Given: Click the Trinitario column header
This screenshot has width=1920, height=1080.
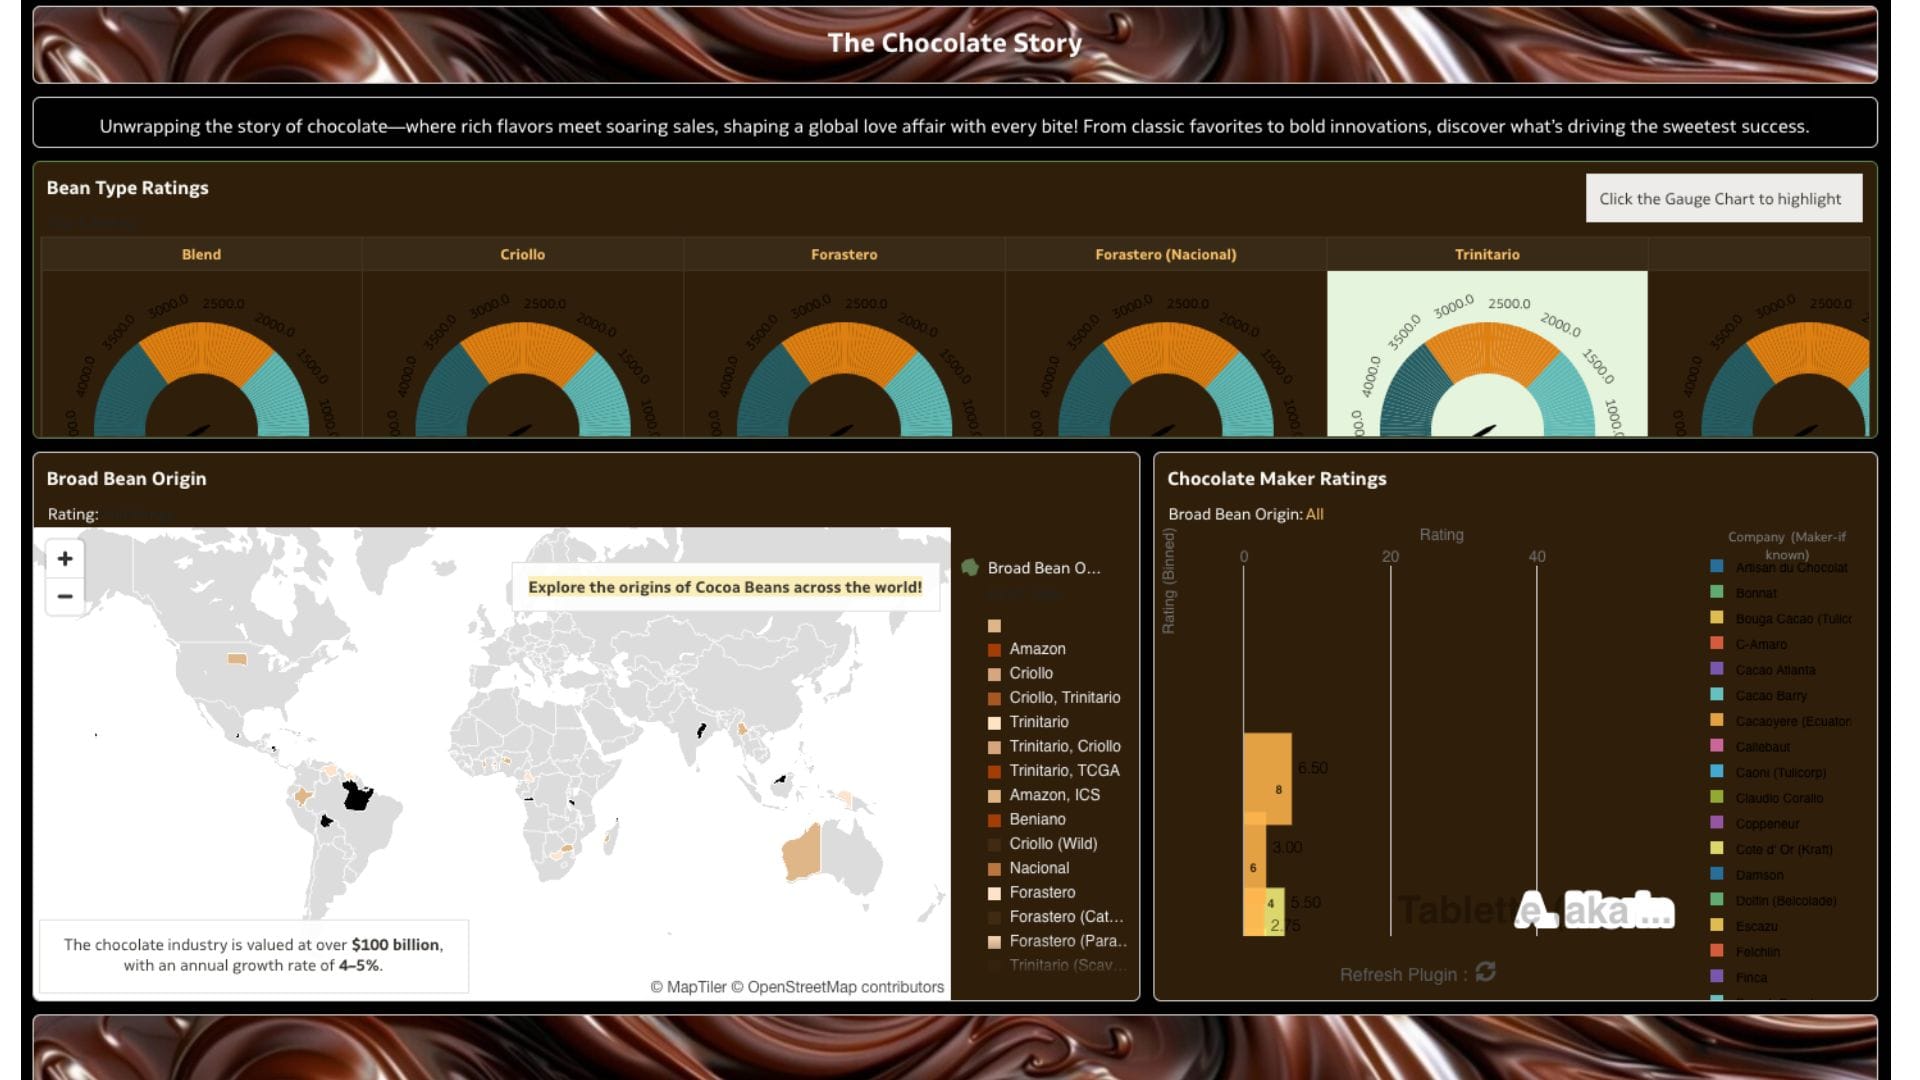Looking at the screenshot, I should click(1486, 254).
